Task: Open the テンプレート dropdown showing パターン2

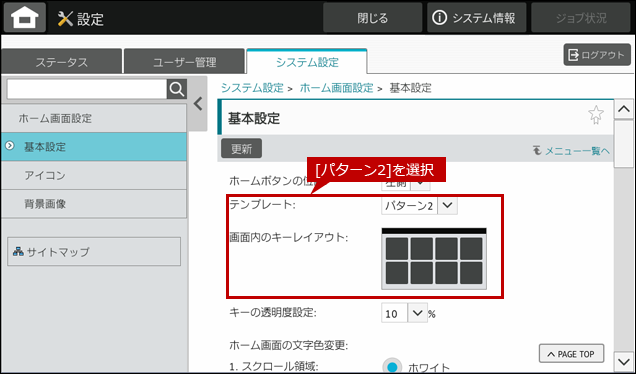Action: 419,206
